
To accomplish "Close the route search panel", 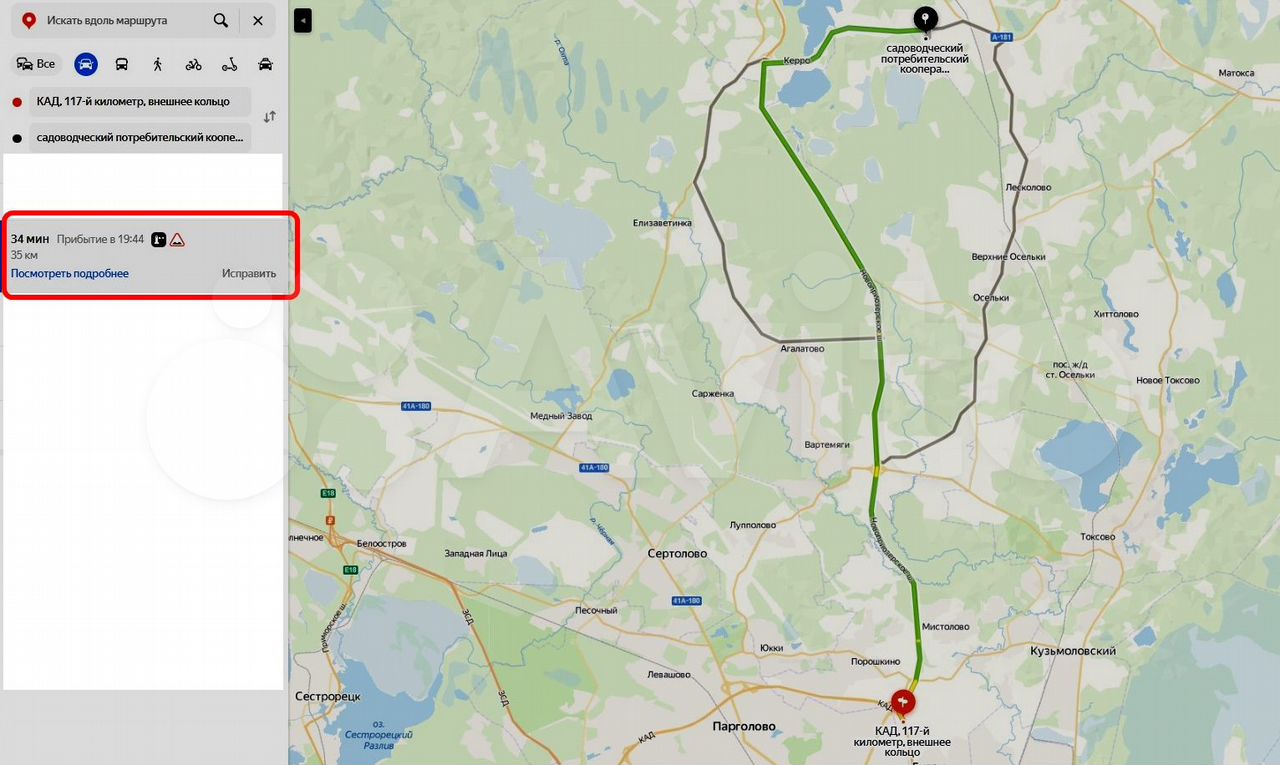I will 258,20.
